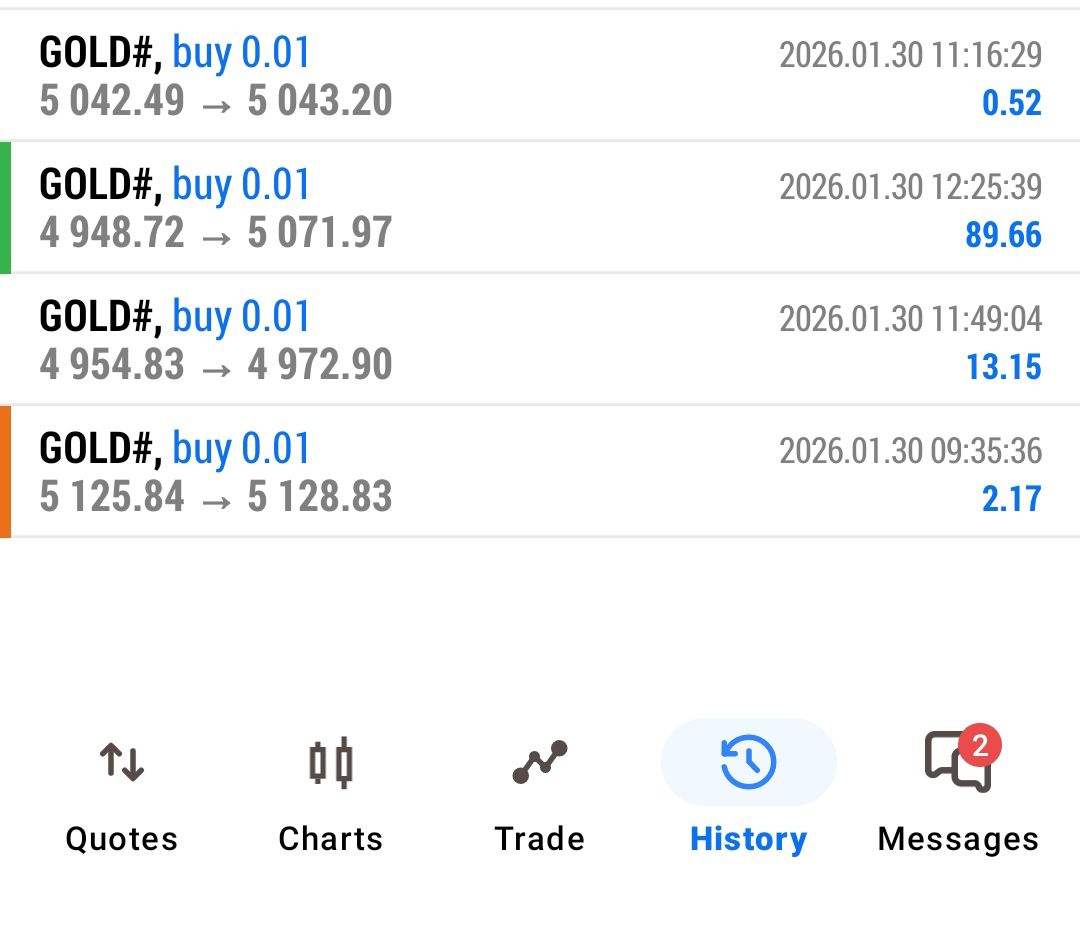
Task: Tap the Quotes up-down arrows icon
Action: (x=121, y=763)
